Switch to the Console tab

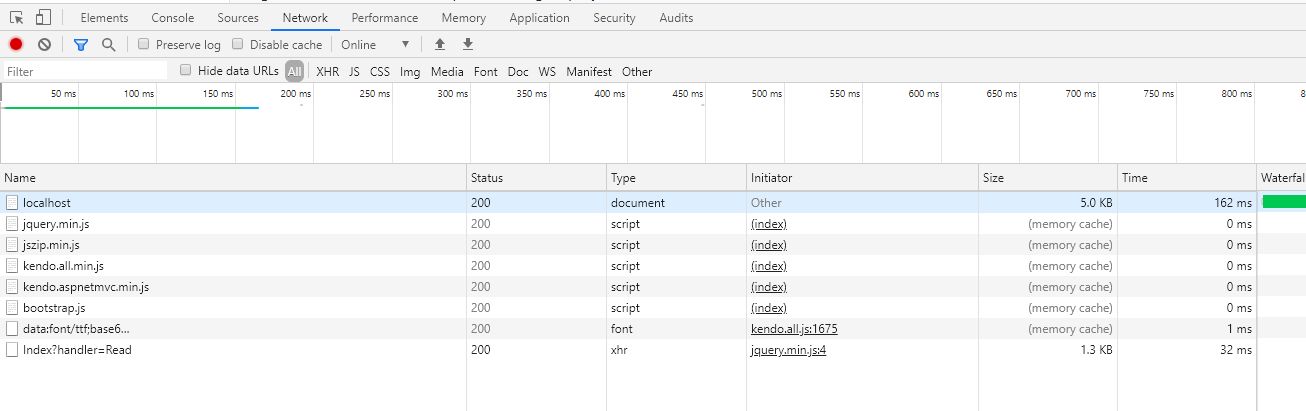pyautogui.click(x=173, y=18)
